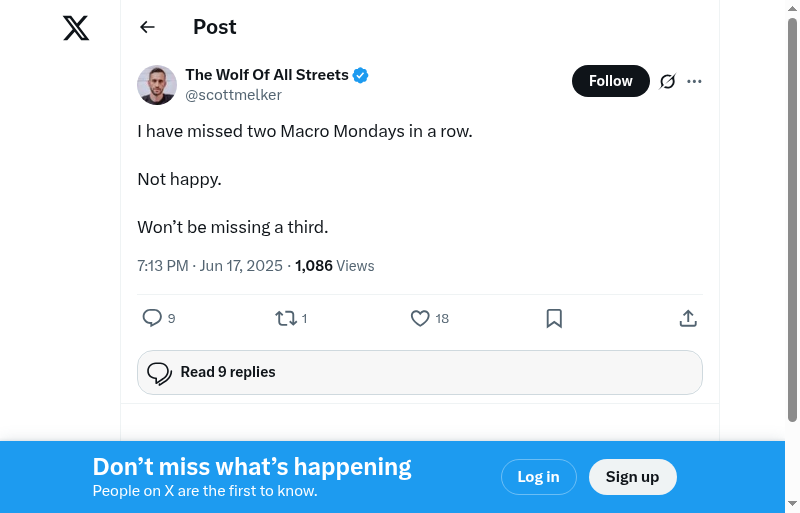Like the post with heart icon

(x=420, y=318)
